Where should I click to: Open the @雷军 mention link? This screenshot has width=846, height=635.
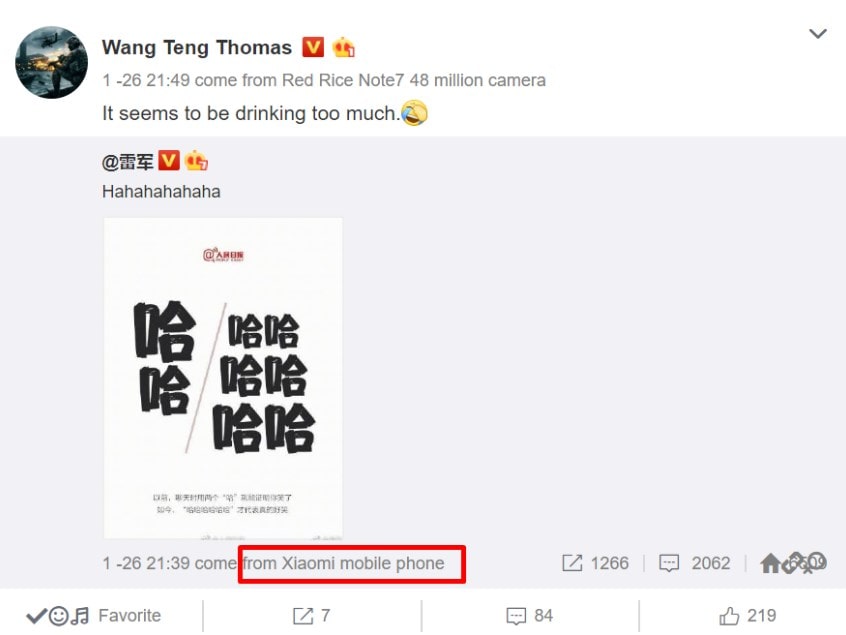click(x=127, y=161)
